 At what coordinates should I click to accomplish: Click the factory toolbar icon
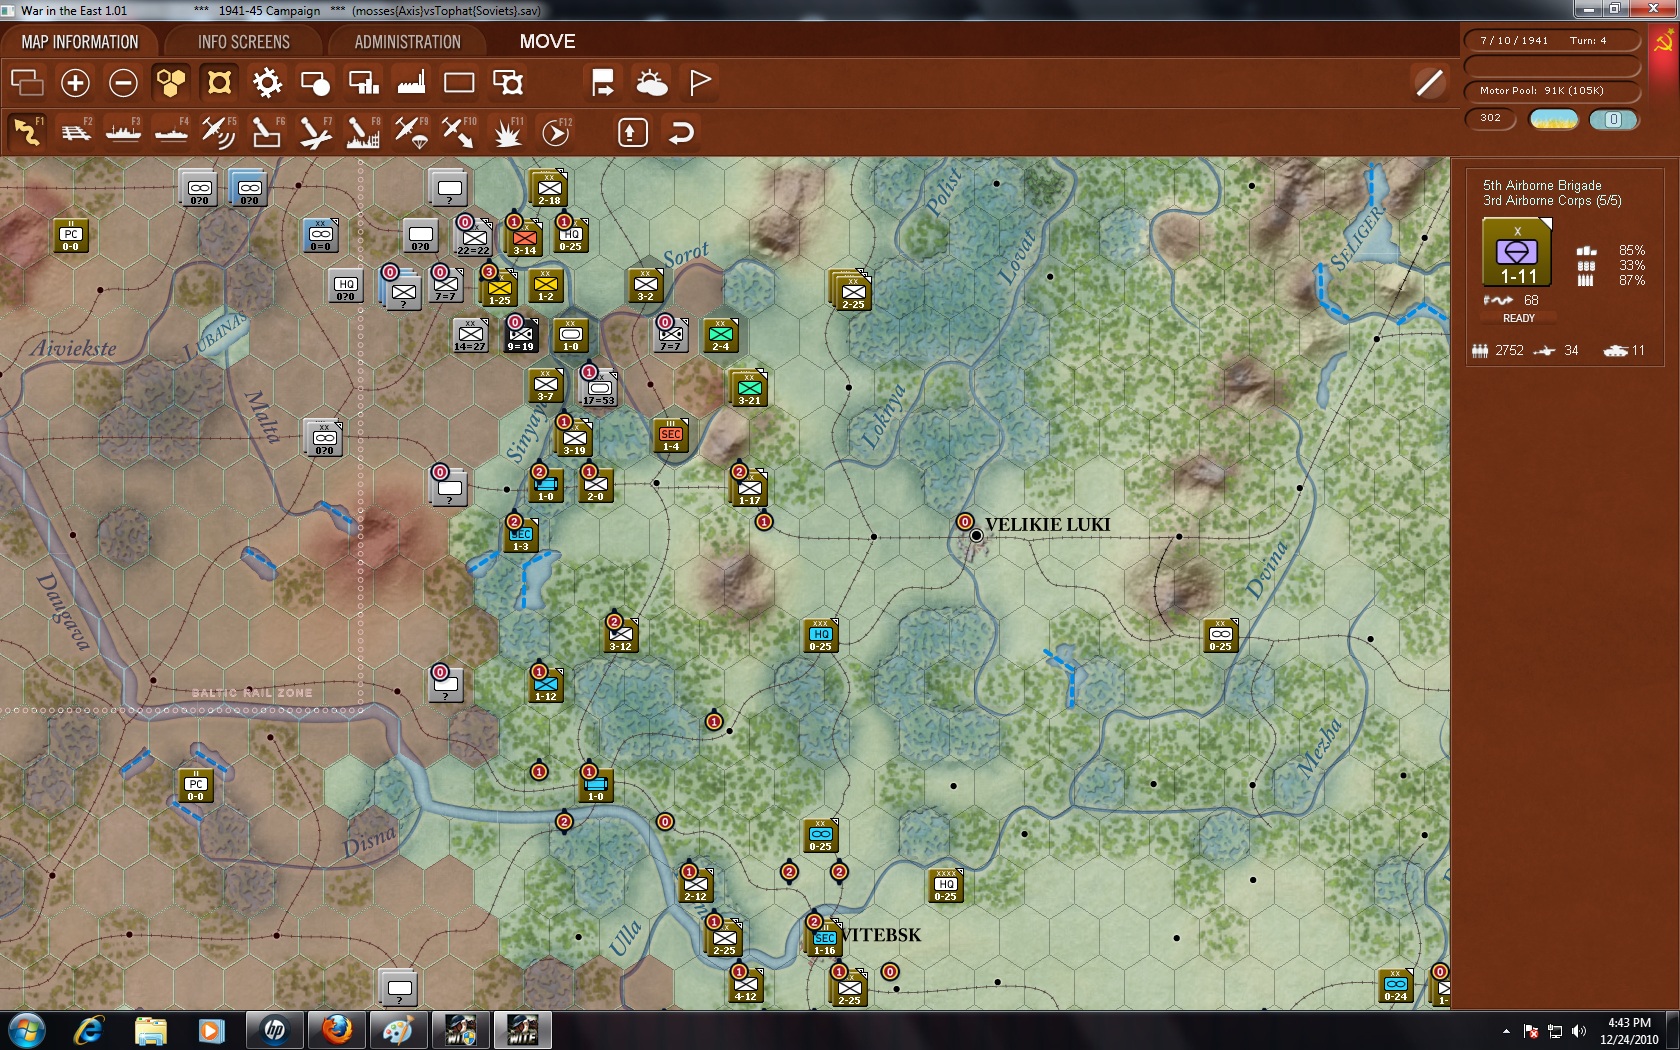411,83
